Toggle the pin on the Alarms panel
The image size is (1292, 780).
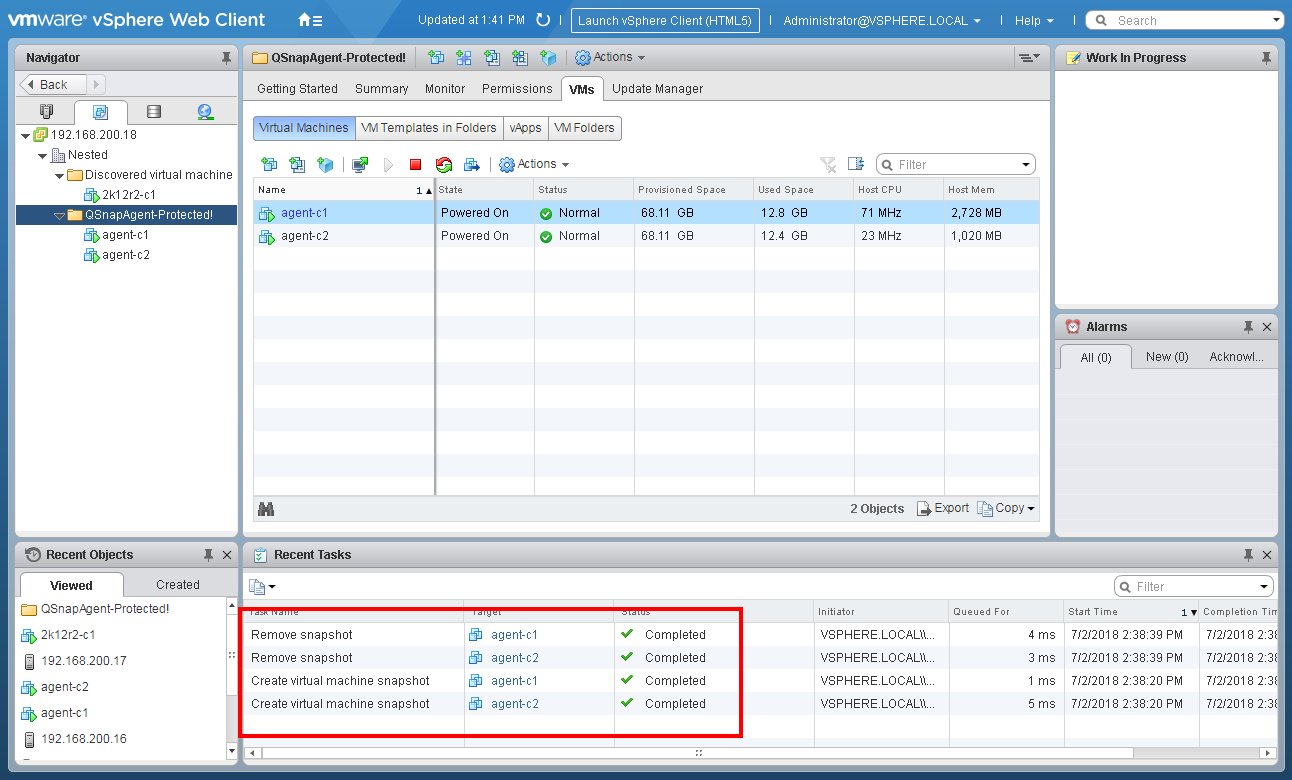tap(1248, 327)
